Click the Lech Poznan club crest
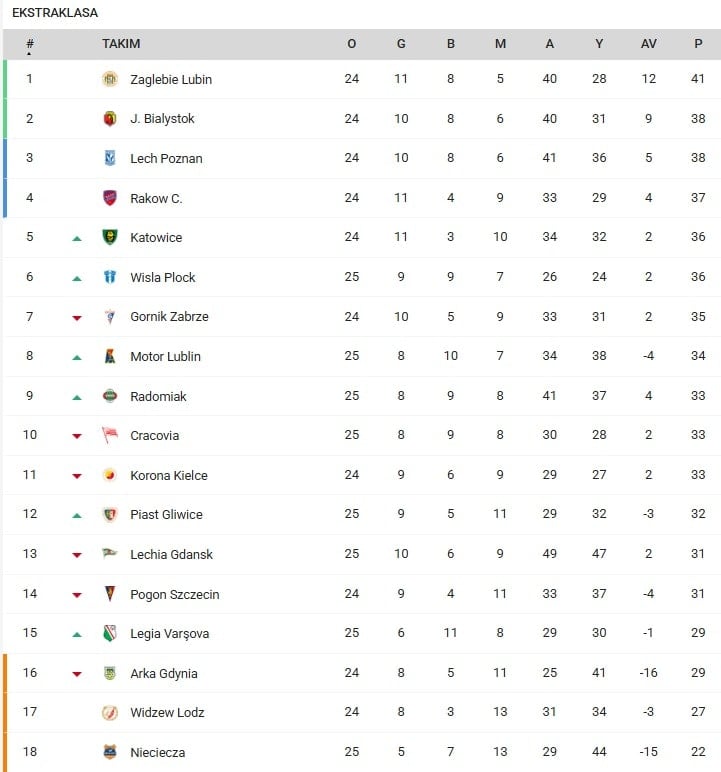Screen dimensions: 721x772 point(110,158)
